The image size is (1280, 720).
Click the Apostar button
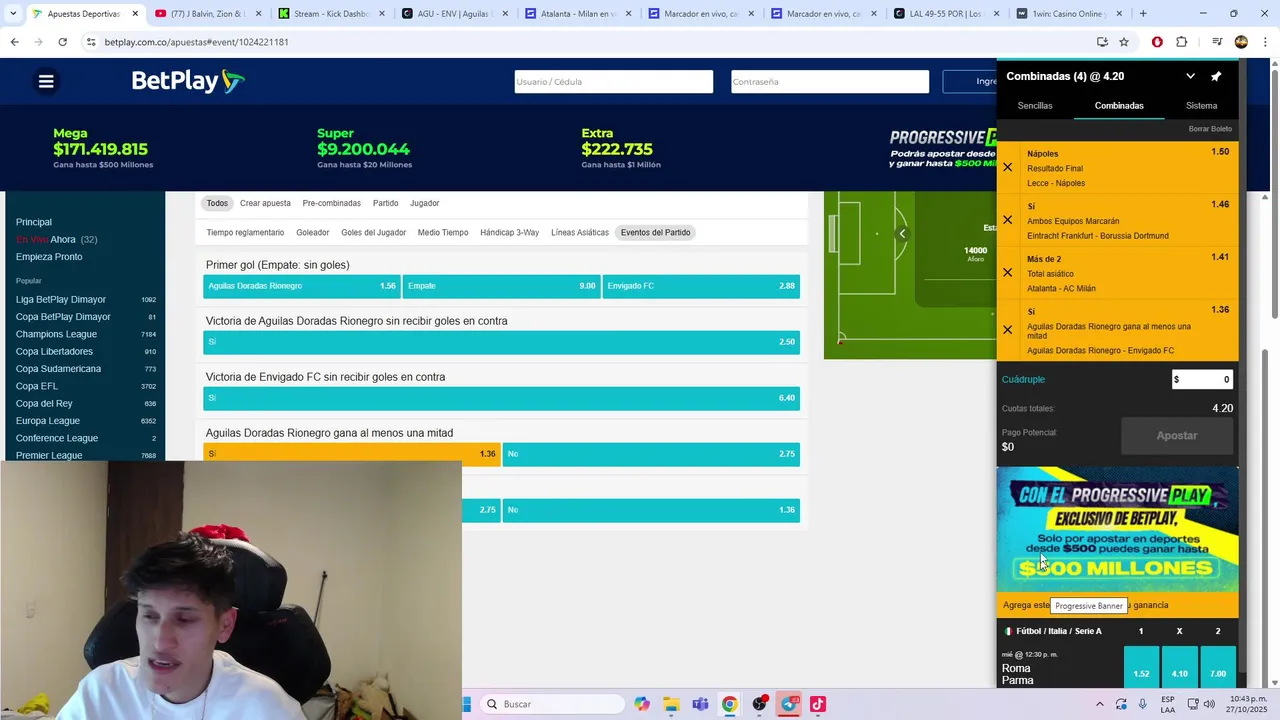click(1177, 436)
